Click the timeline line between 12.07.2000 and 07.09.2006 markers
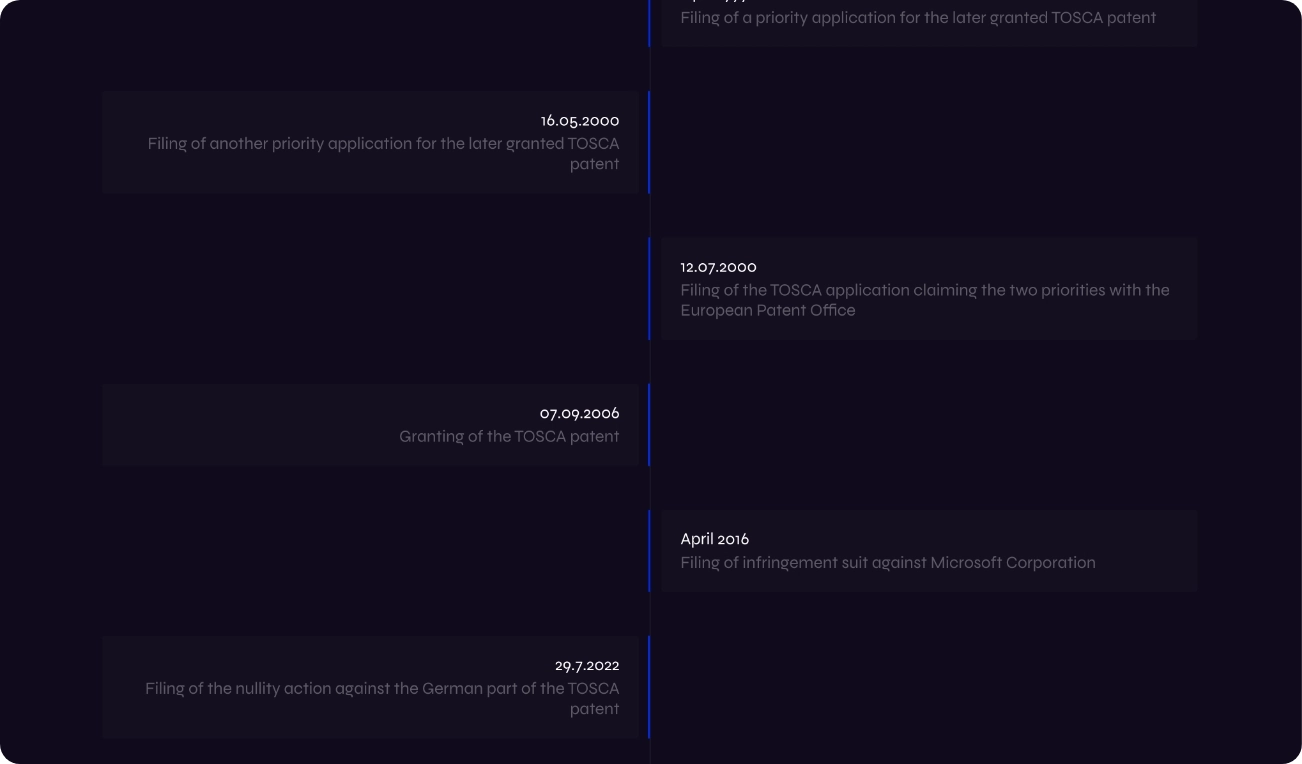The height and width of the screenshot is (764, 1302). click(x=650, y=362)
